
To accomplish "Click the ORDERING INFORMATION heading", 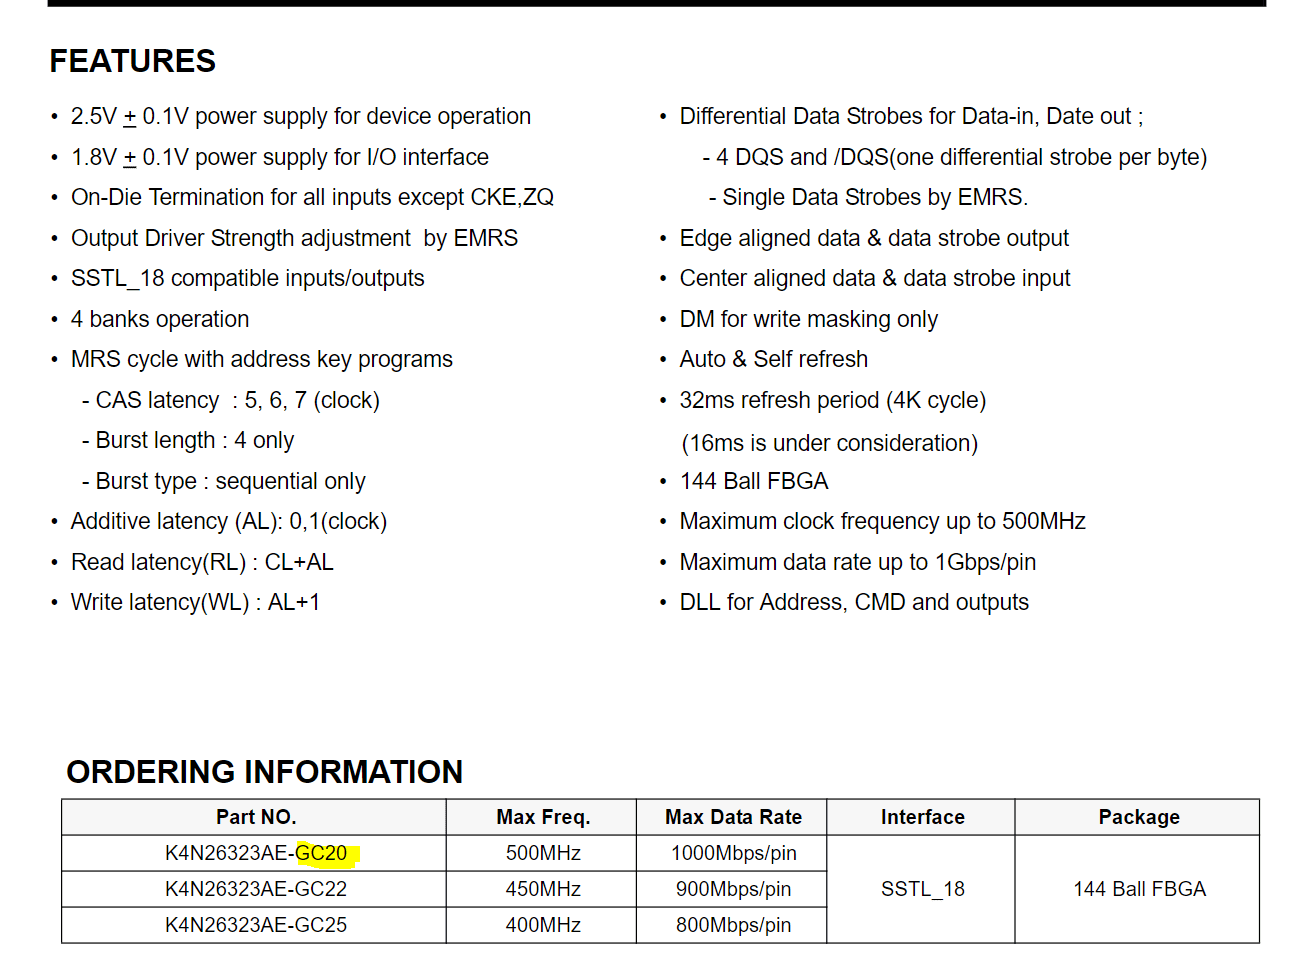I will (x=264, y=772).
